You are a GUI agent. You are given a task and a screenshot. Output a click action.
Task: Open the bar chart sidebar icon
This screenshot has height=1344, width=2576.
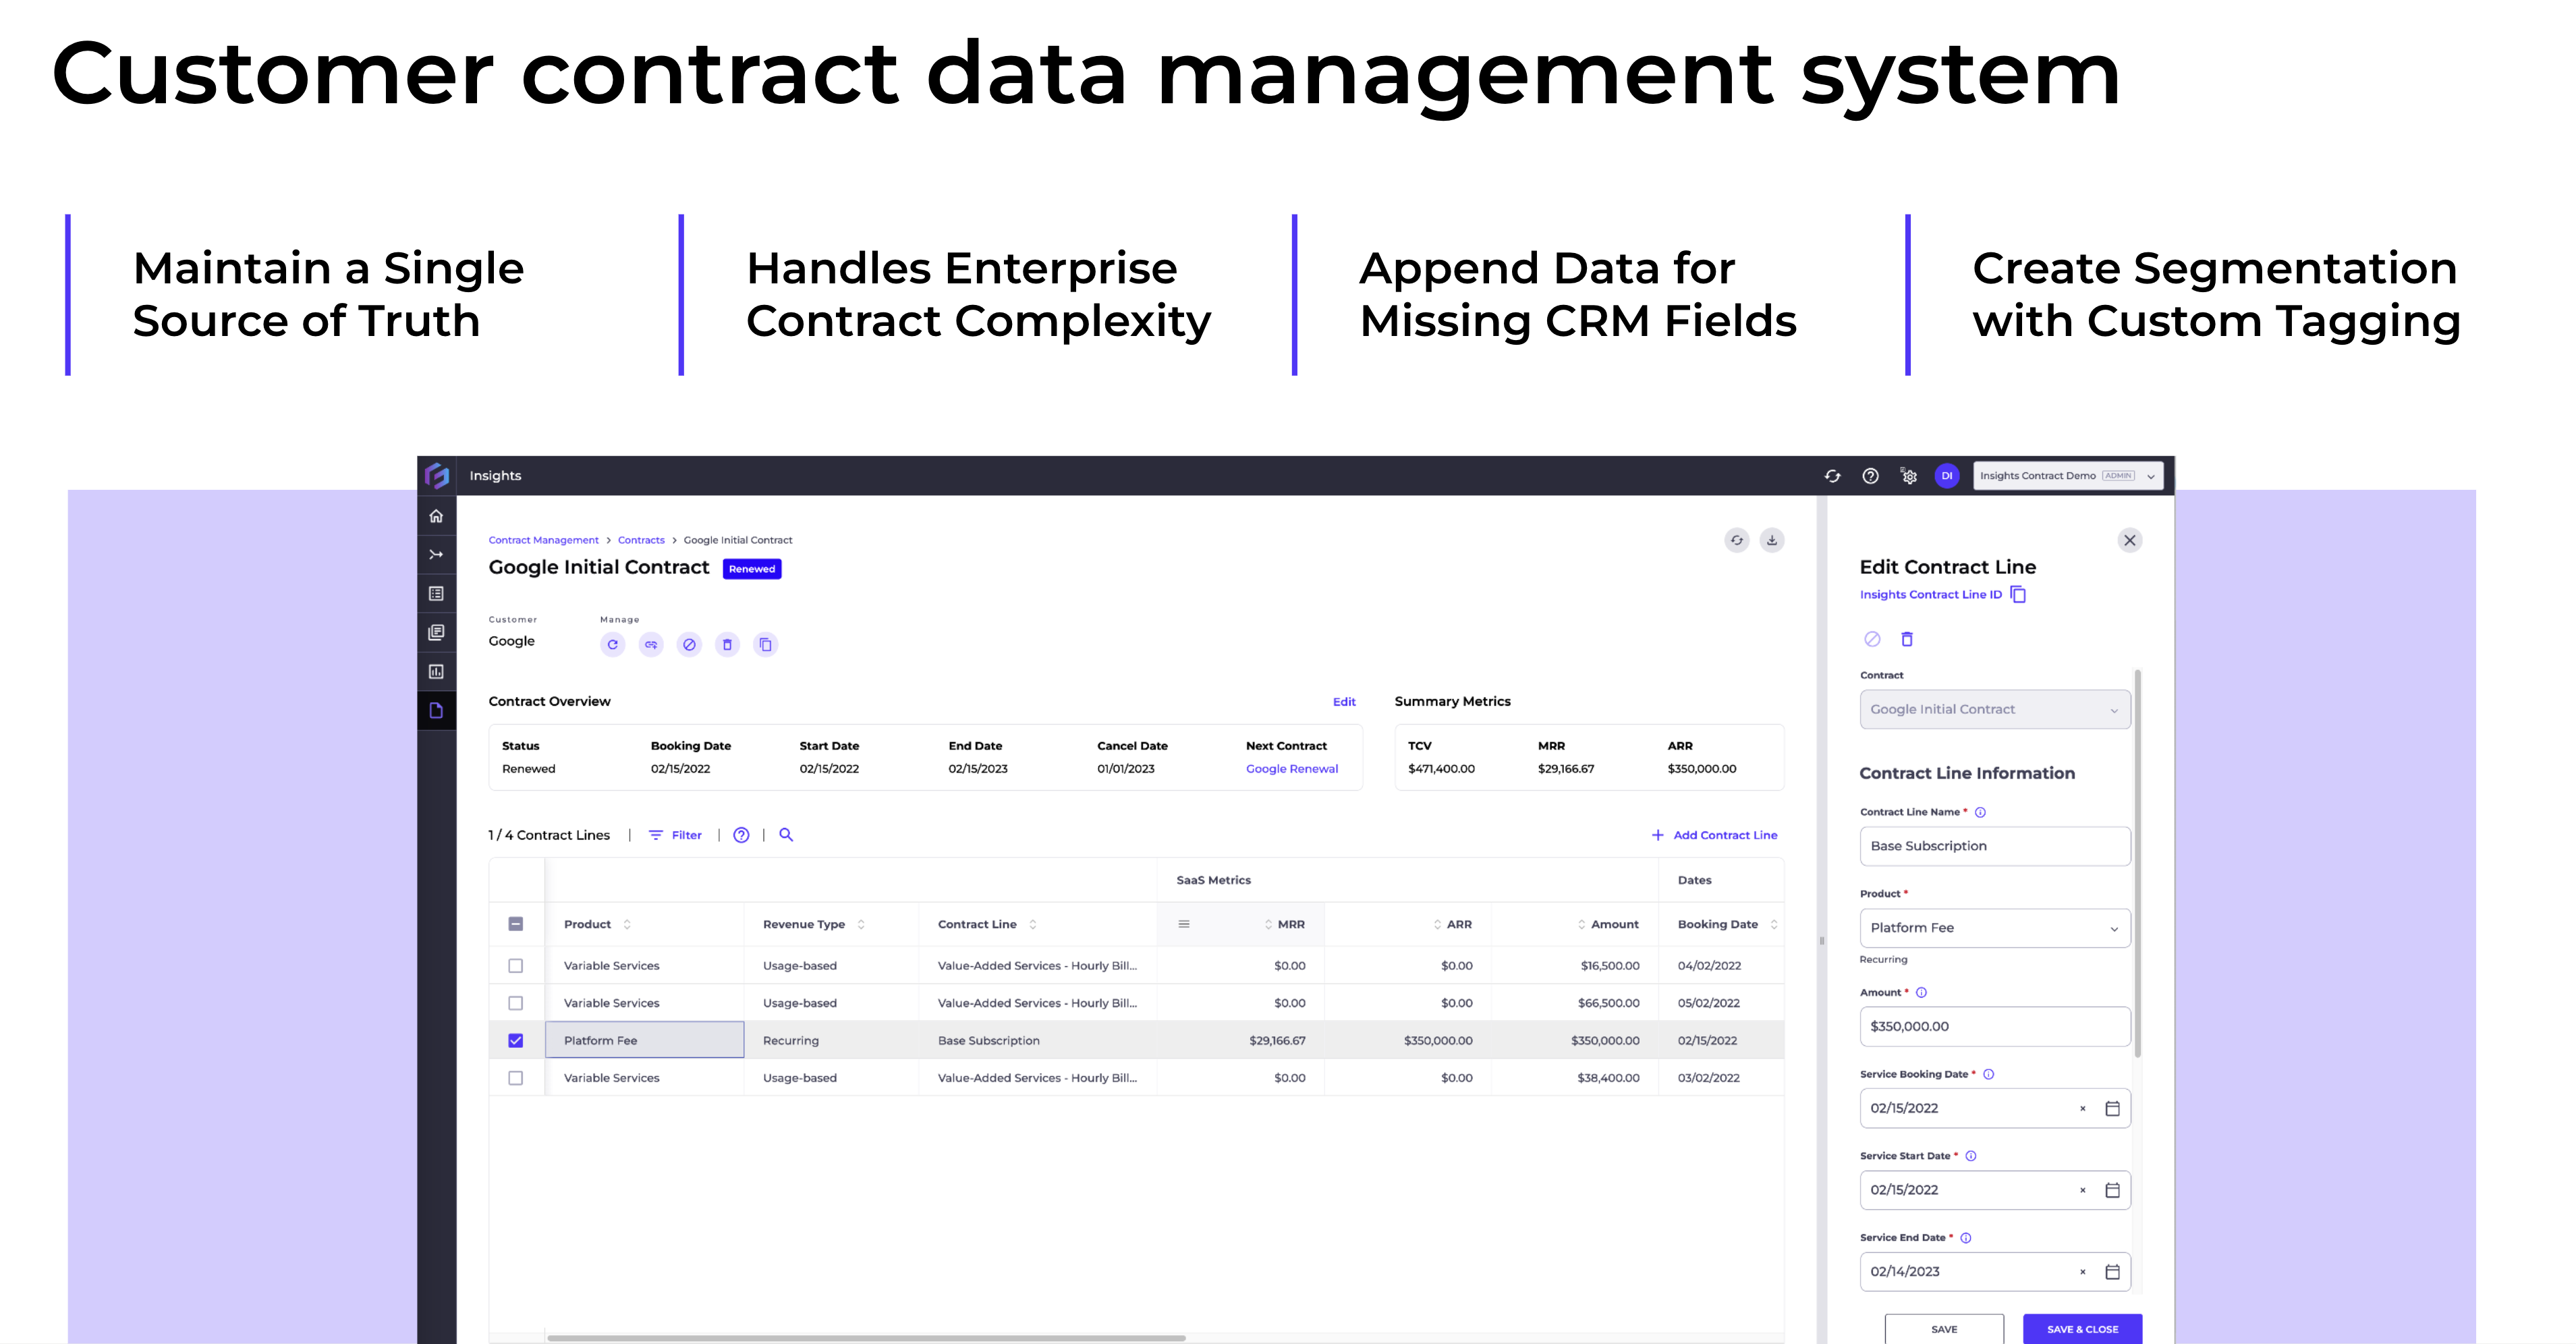(436, 671)
